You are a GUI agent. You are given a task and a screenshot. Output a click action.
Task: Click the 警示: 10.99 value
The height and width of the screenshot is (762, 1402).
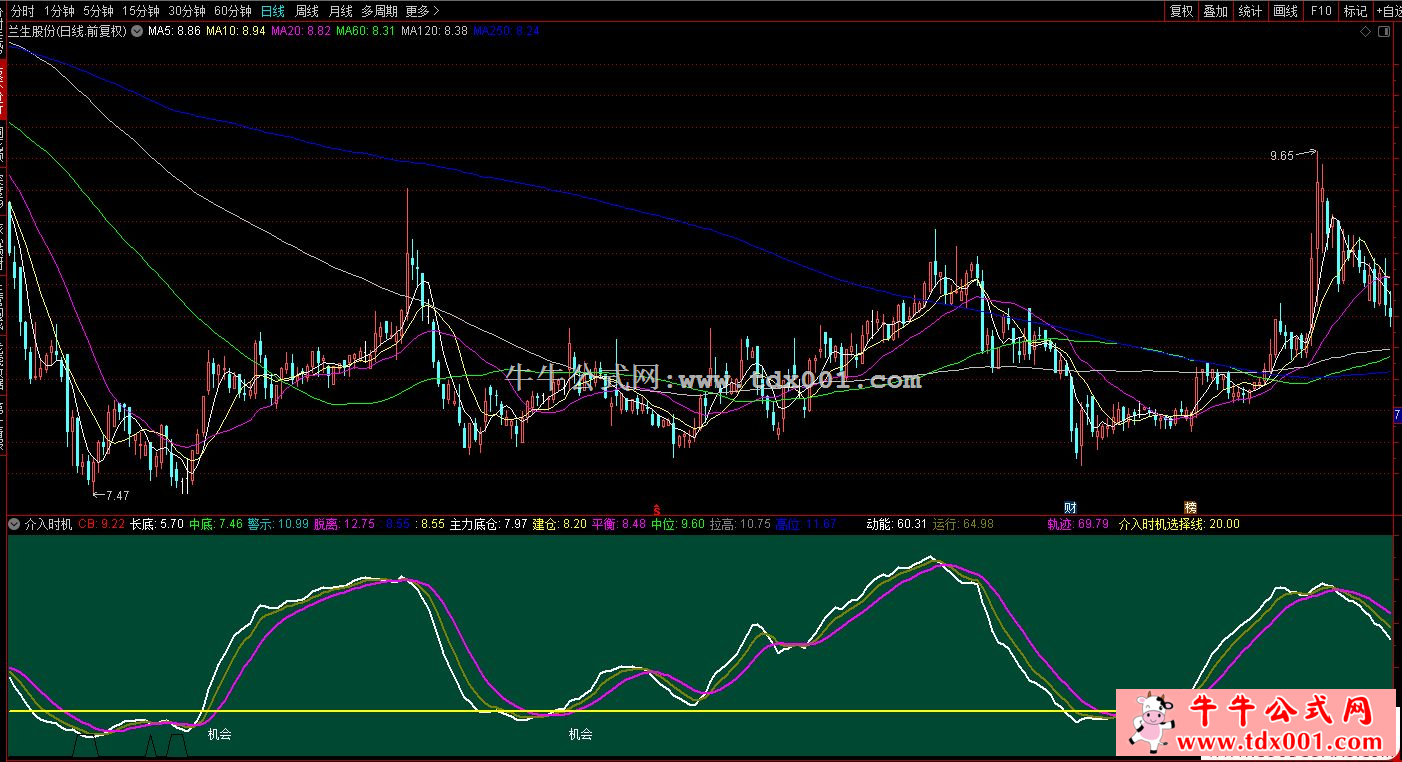(x=278, y=524)
